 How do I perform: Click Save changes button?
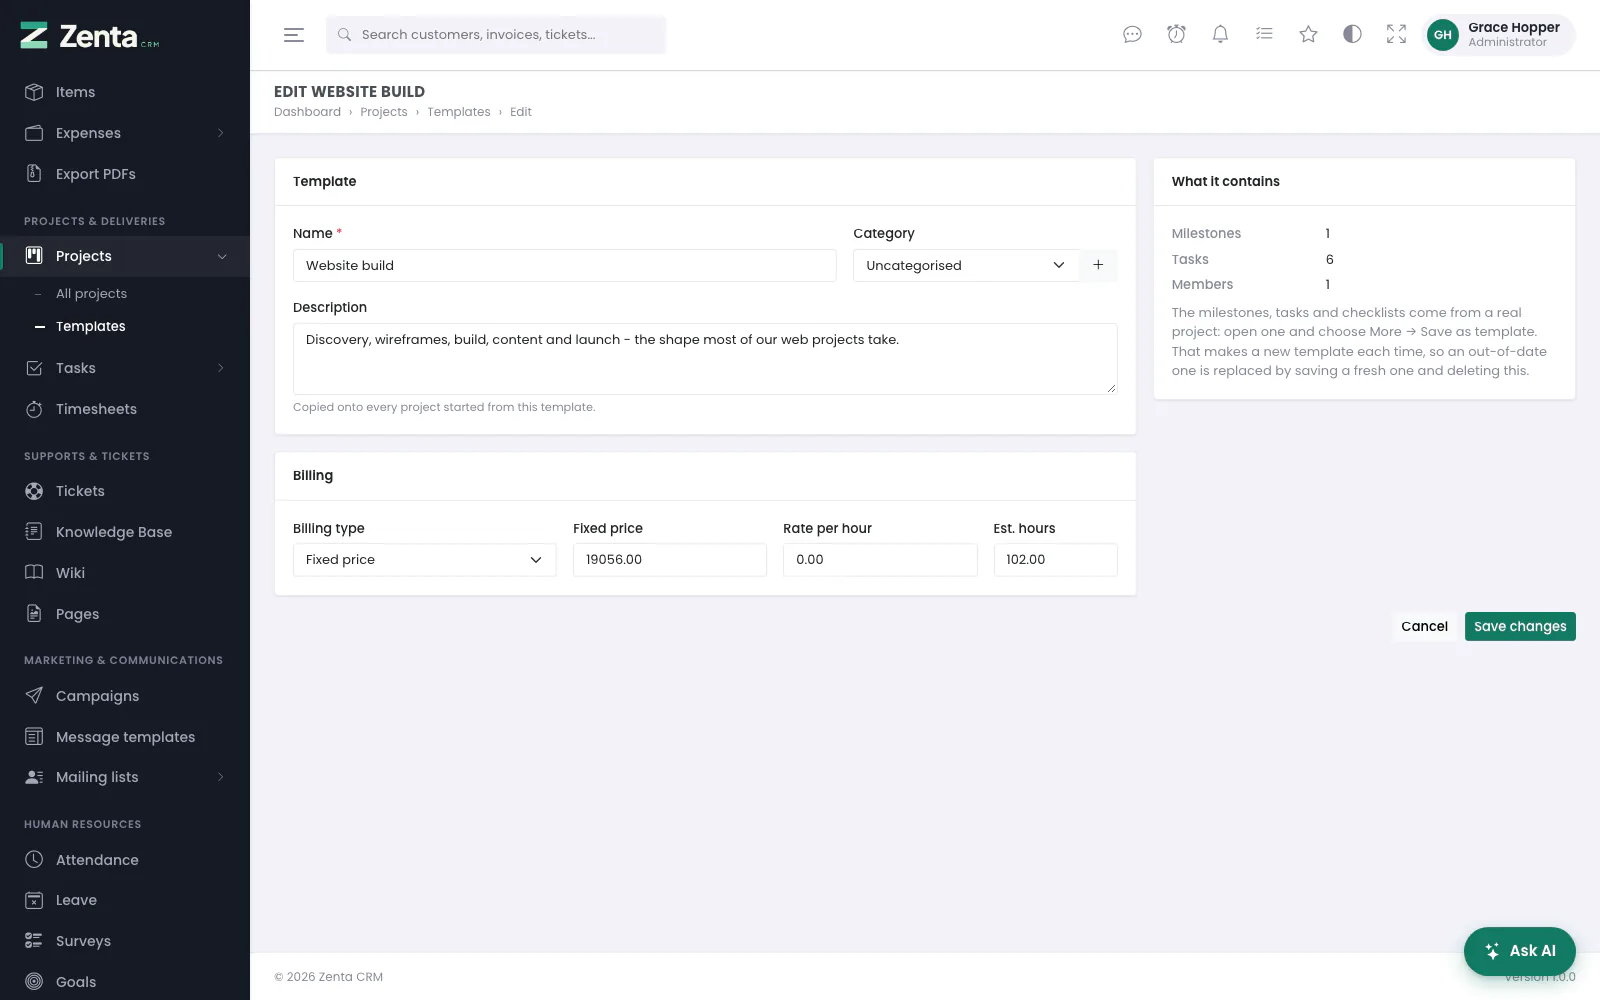pos(1520,626)
